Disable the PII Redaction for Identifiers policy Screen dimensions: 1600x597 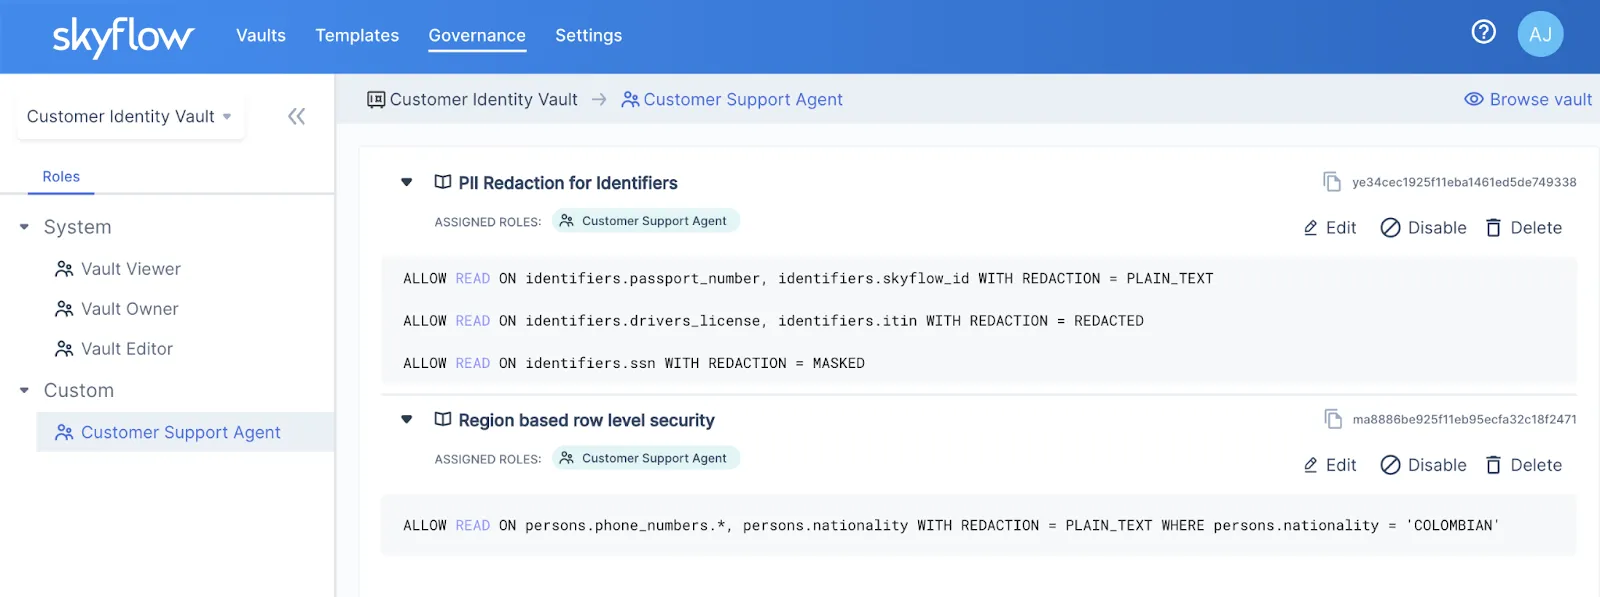(1423, 228)
